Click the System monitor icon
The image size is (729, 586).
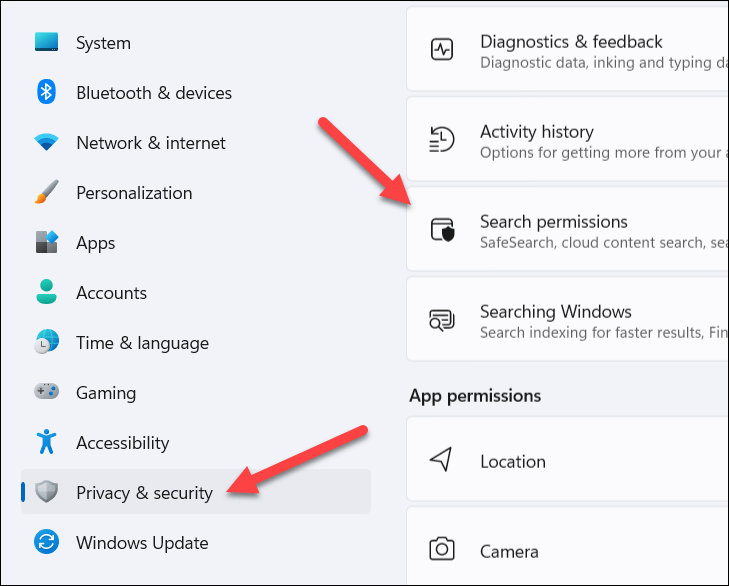[47, 42]
